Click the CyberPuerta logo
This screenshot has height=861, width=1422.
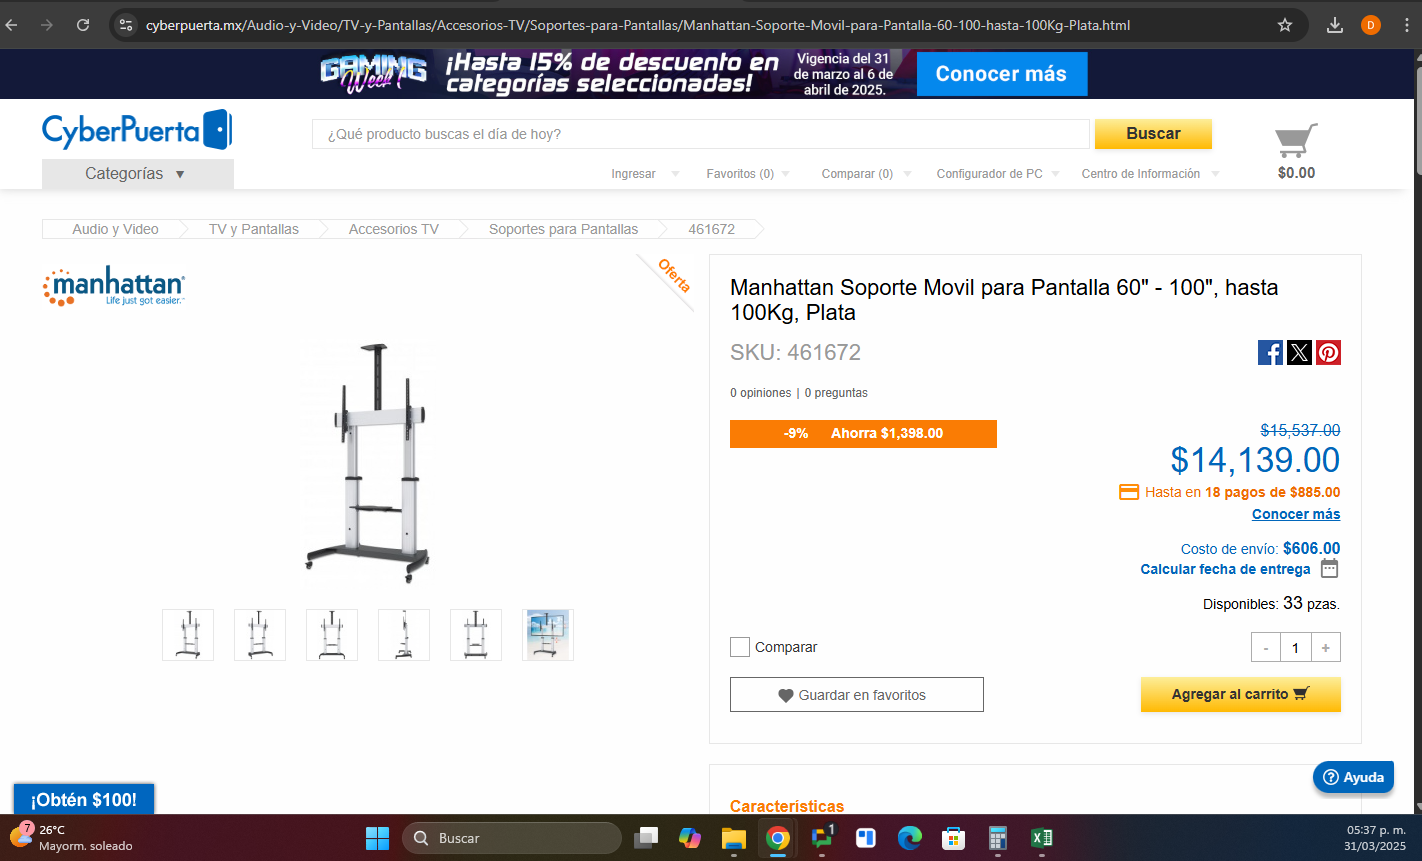click(137, 130)
